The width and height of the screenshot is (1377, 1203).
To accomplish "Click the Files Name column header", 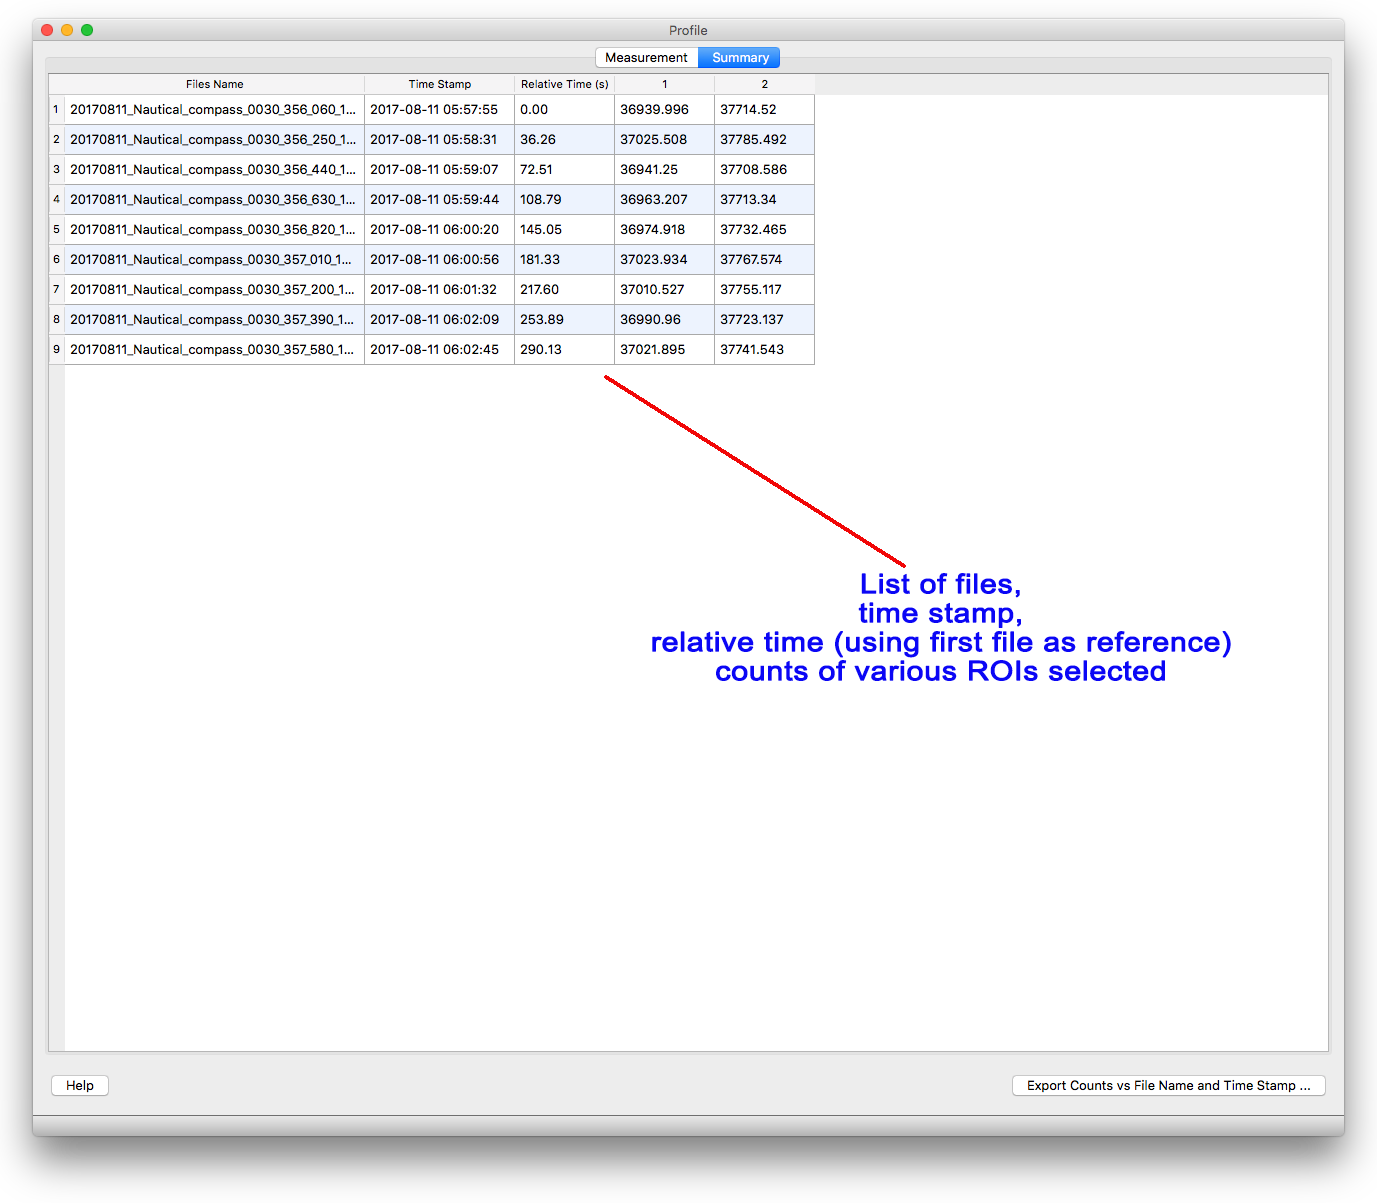I will point(214,85).
